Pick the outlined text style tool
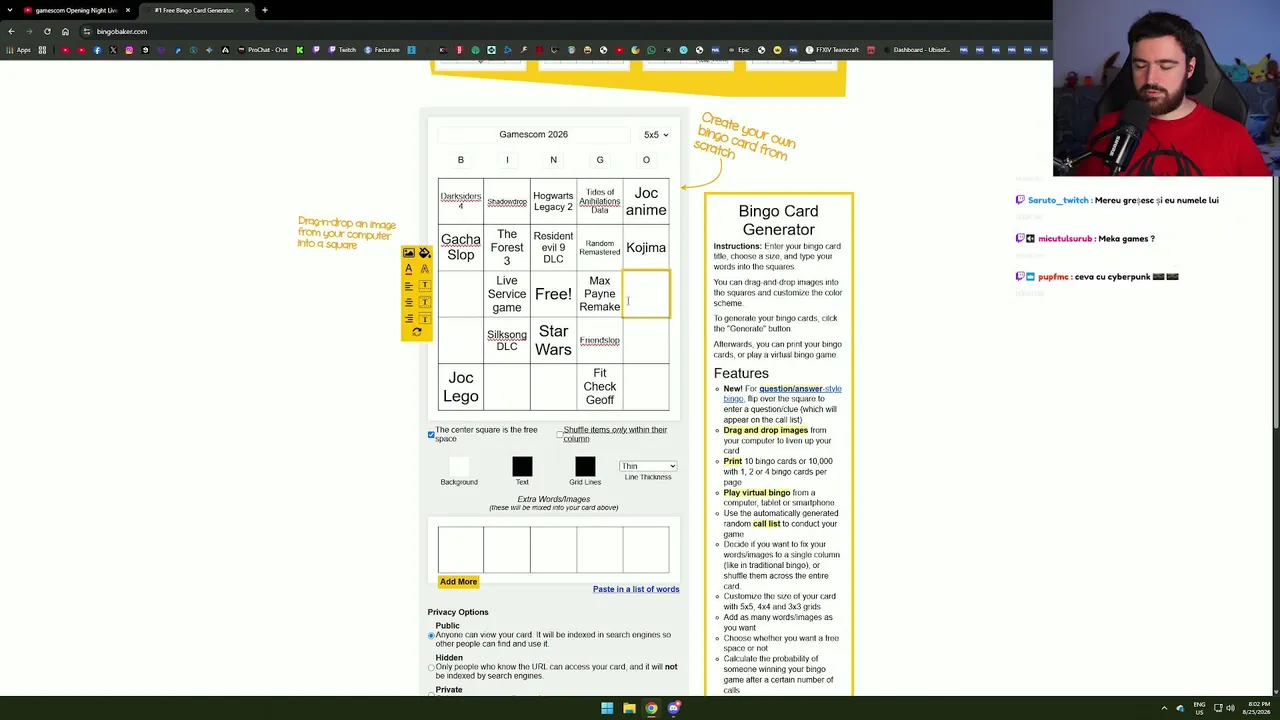The image size is (1280, 720). click(425, 269)
